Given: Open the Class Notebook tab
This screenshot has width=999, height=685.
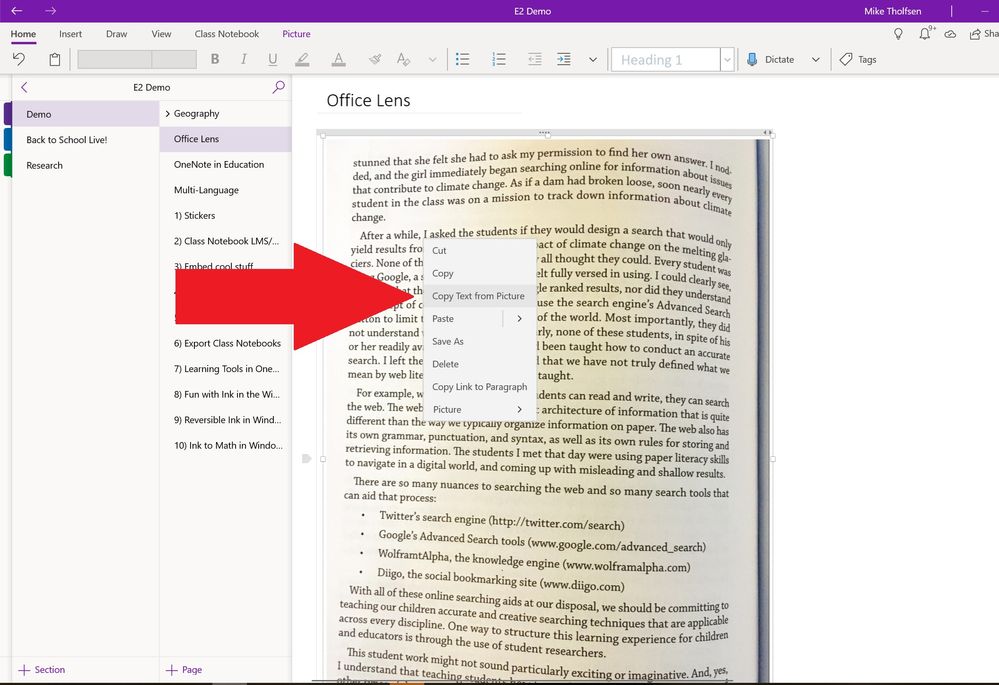Looking at the screenshot, I should click(x=227, y=34).
